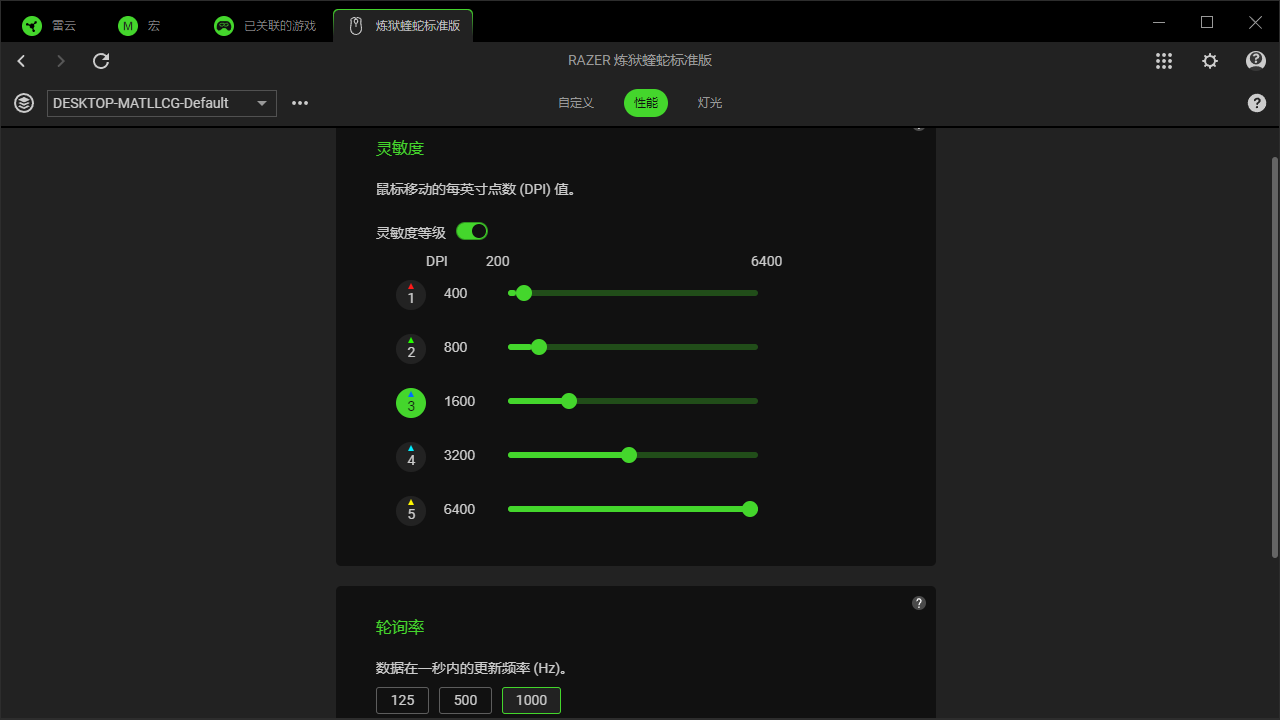The width and height of the screenshot is (1280, 720).
Task: Select DPI stage 4 indicator
Action: [411, 457]
